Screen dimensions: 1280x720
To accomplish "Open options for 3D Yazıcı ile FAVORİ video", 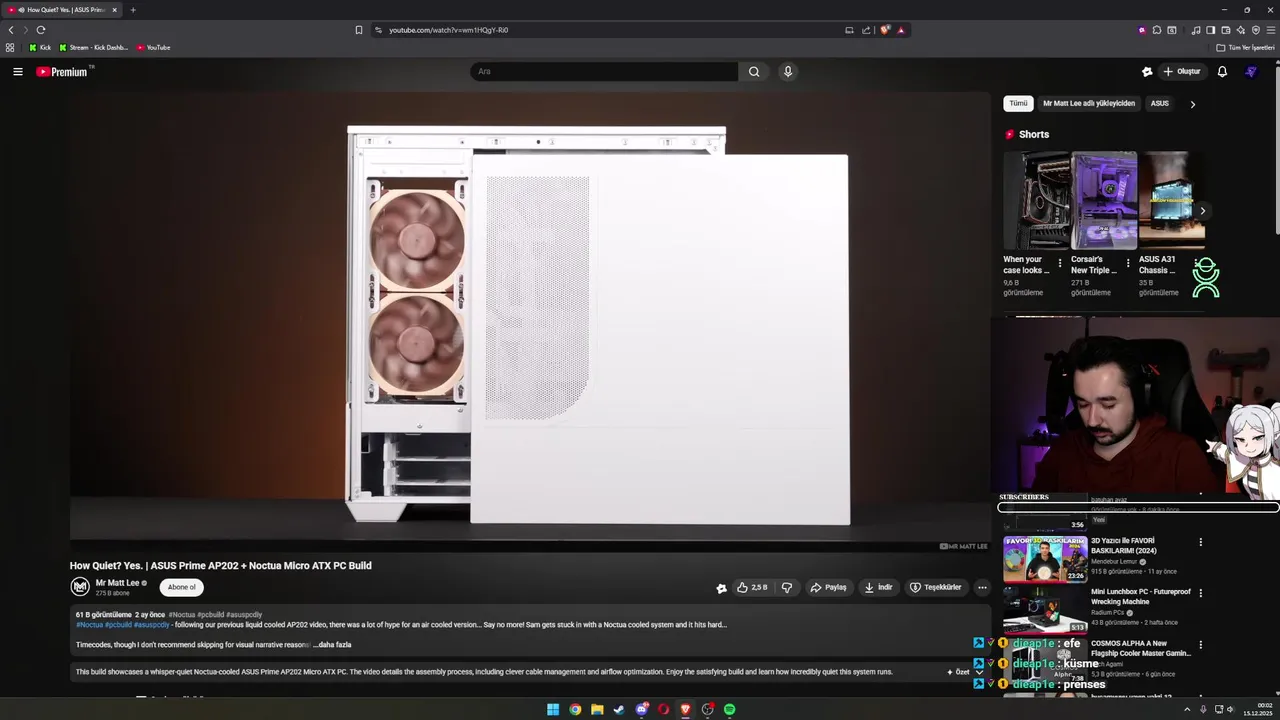I will [1200, 542].
